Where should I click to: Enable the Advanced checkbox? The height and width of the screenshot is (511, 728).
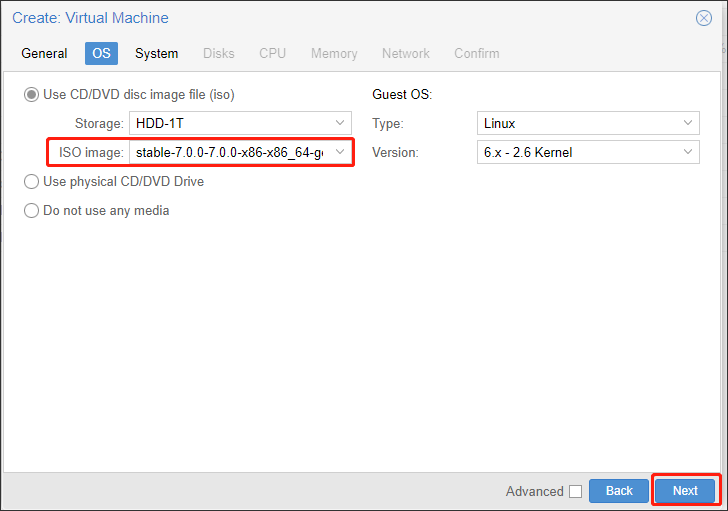tap(575, 491)
